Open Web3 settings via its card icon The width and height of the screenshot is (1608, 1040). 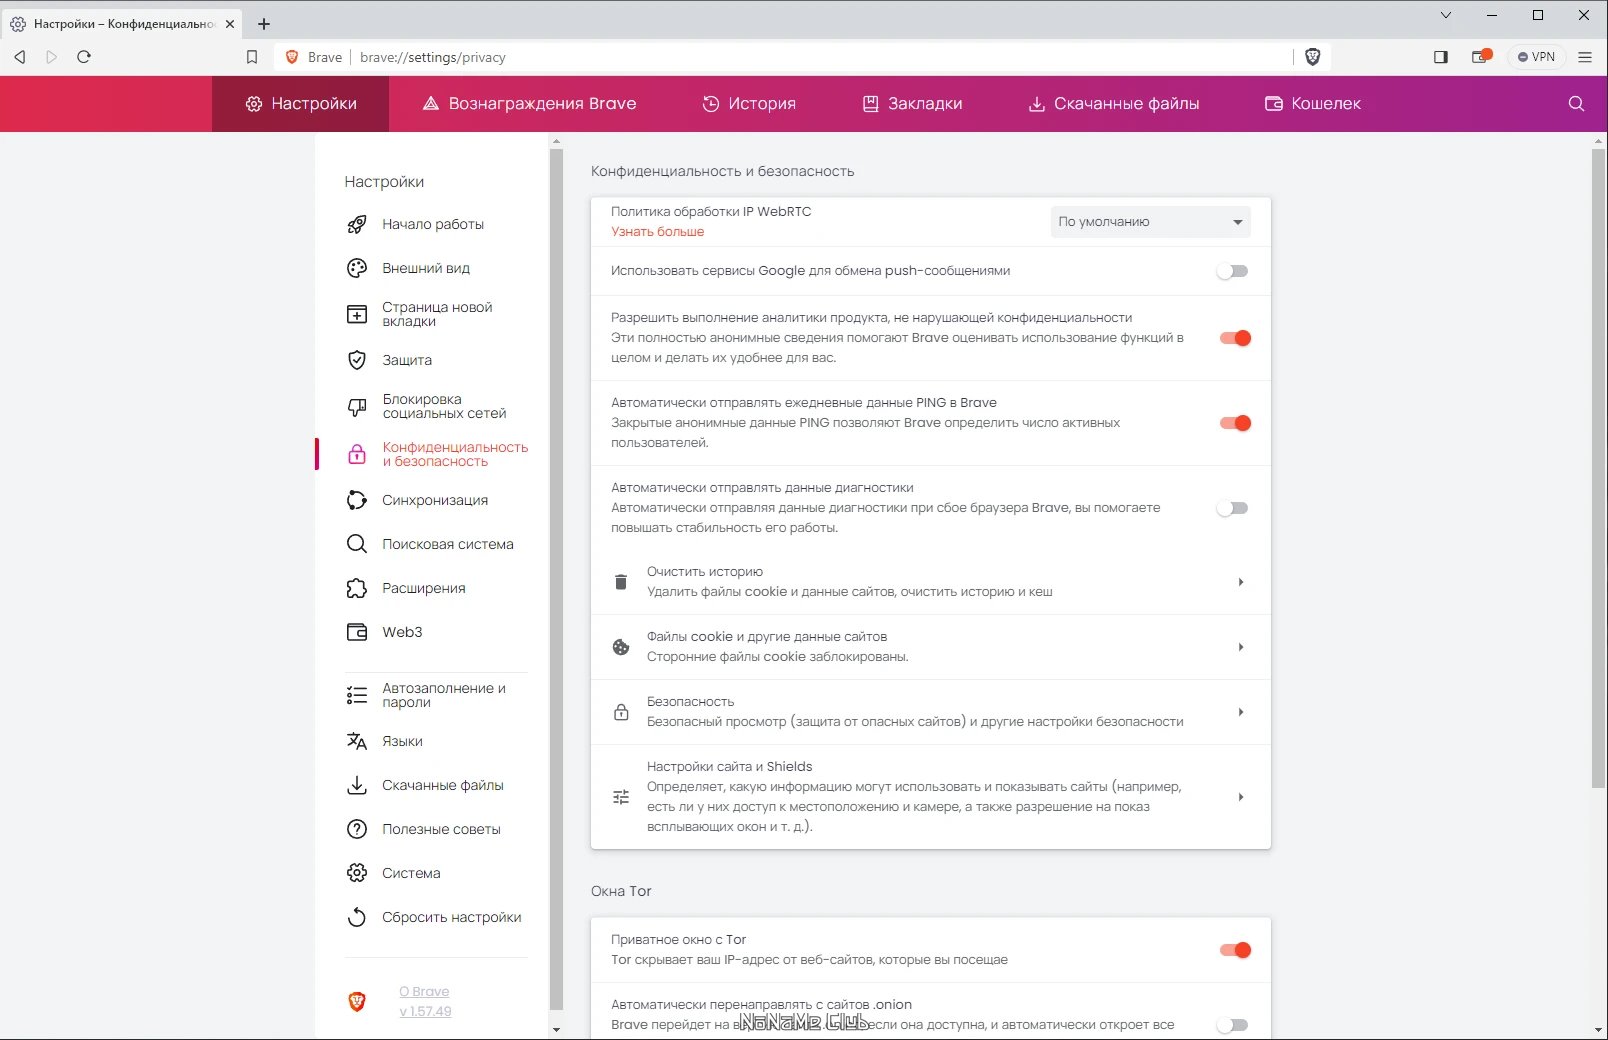click(356, 632)
